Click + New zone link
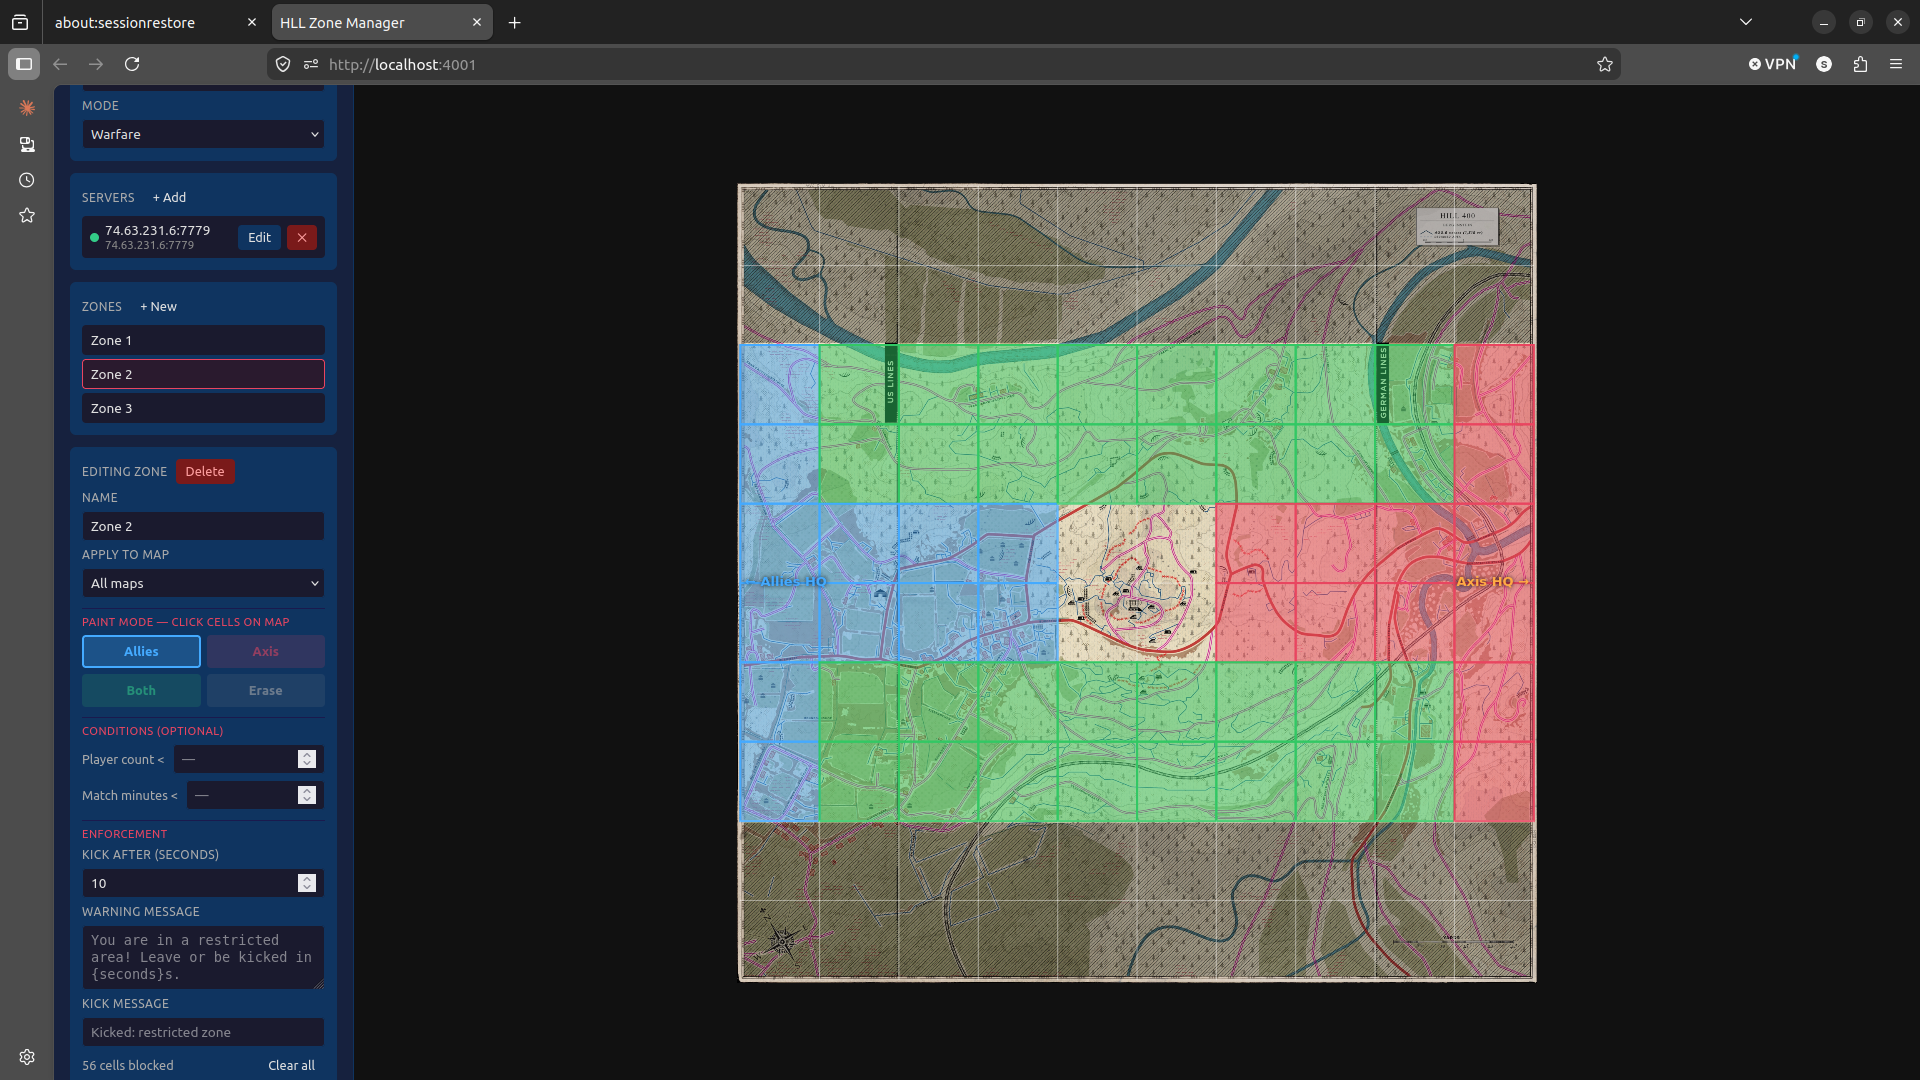1920x1080 pixels. point(158,306)
